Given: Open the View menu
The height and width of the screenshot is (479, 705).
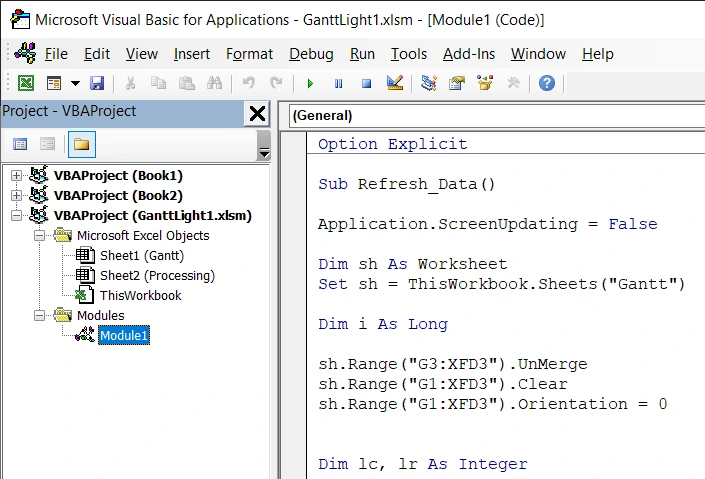Looking at the screenshot, I should click(142, 54).
